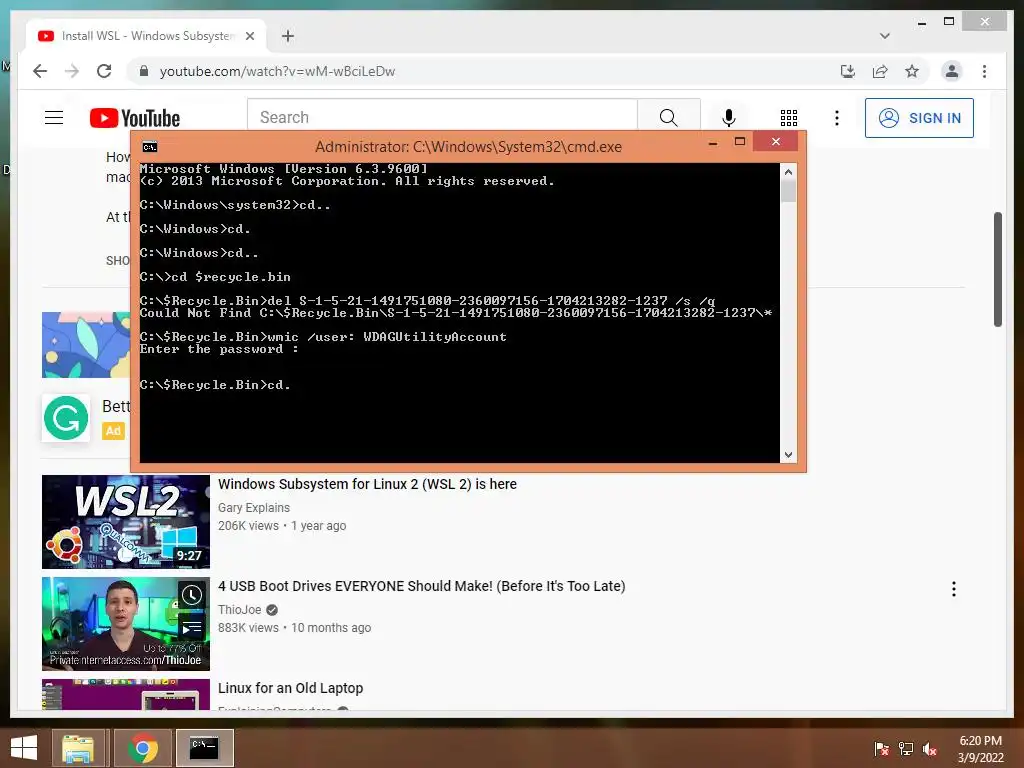Click the Grammarly ad logo
This screenshot has height=768, width=1024.
[x=66, y=418]
